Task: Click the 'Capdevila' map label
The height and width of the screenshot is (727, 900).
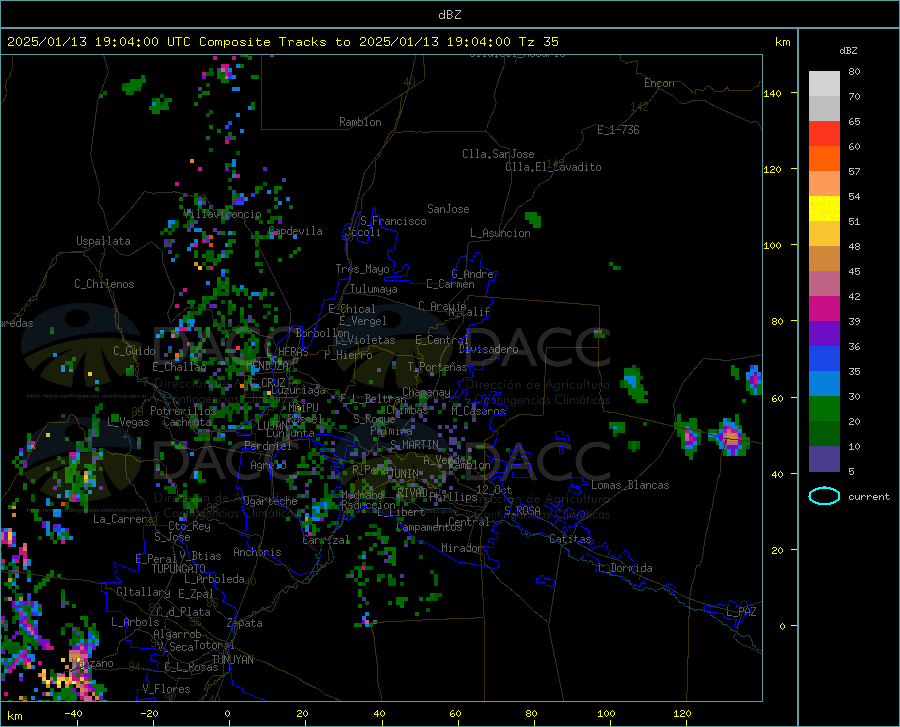Action: pyautogui.click(x=295, y=231)
